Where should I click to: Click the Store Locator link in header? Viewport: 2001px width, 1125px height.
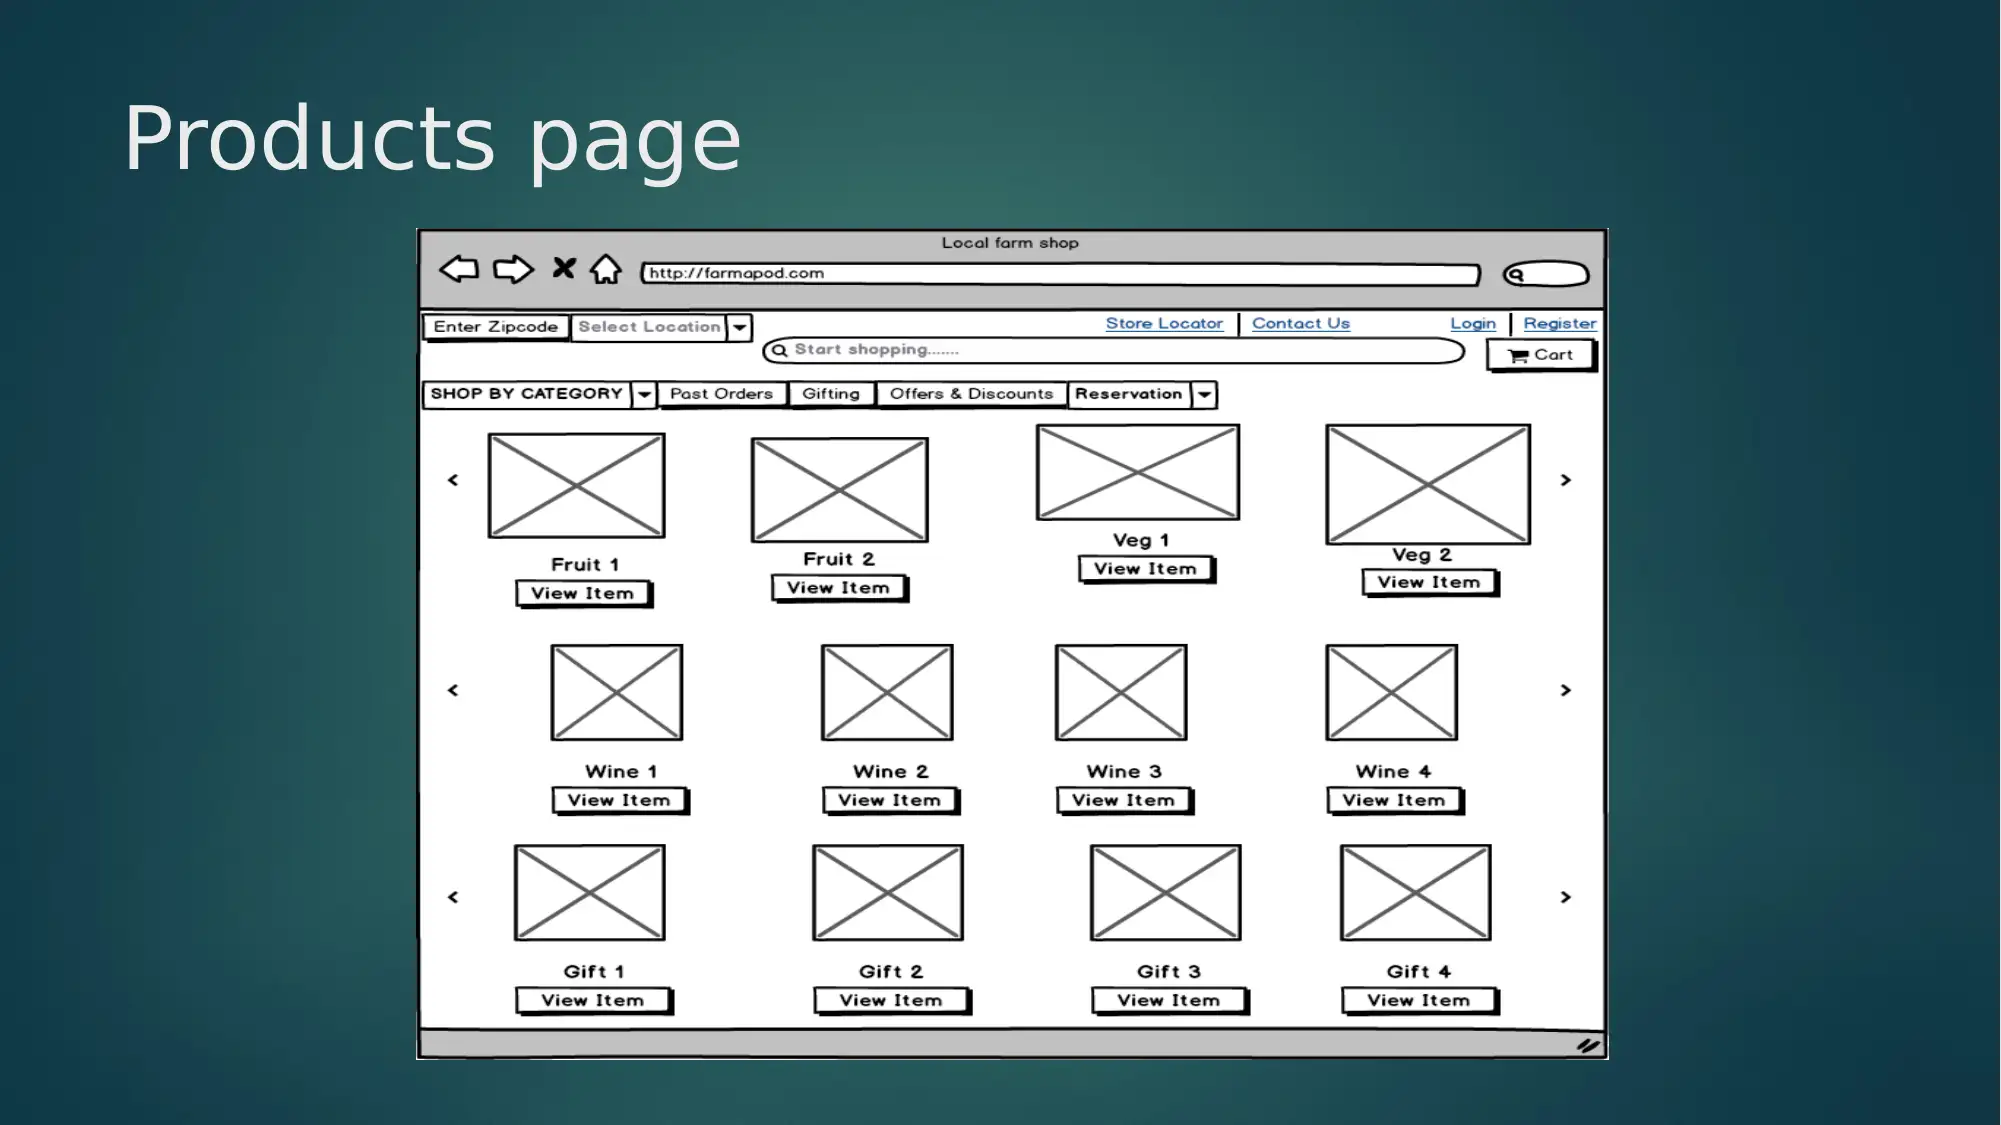(x=1163, y=323)
